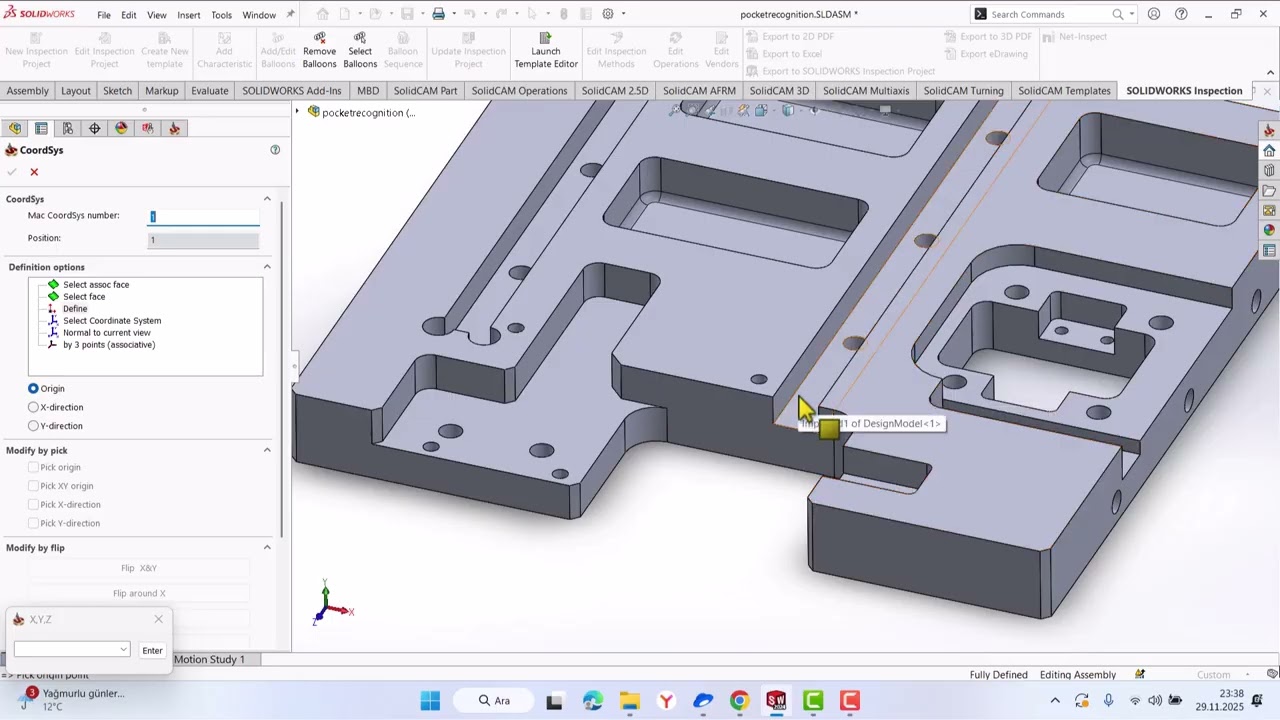Close the X,Y,Z dialog
Viewport: 1280px width, 720px height.
click(158, 619)
